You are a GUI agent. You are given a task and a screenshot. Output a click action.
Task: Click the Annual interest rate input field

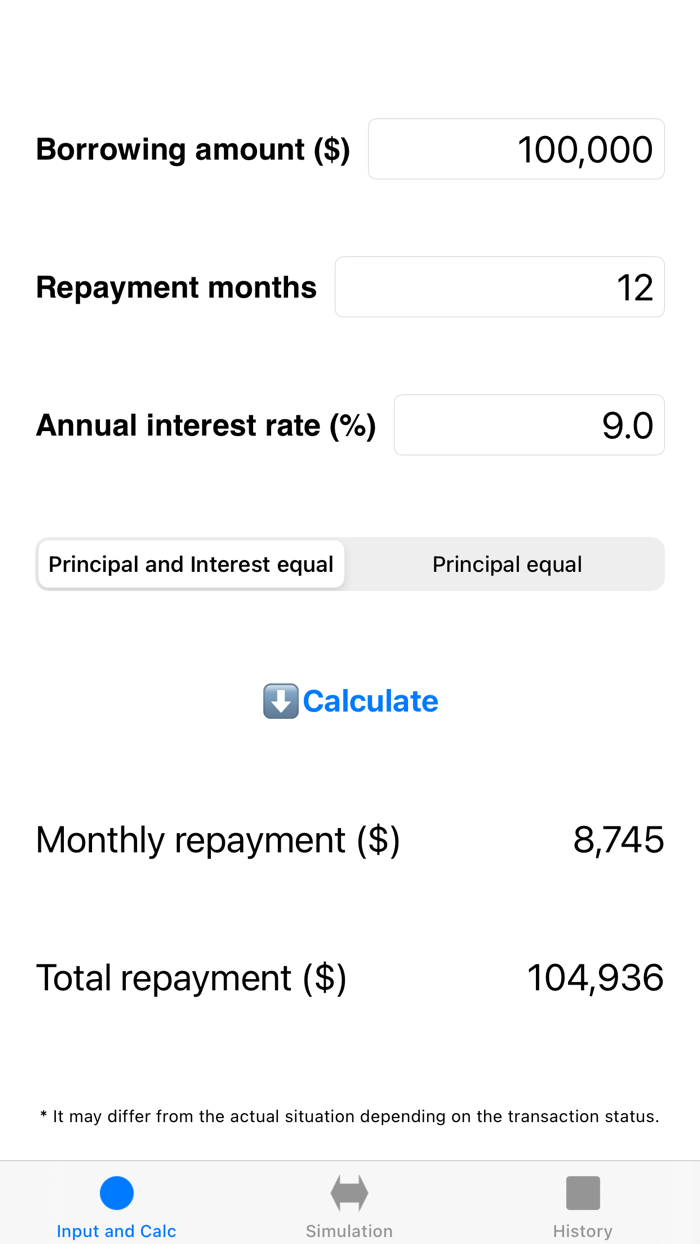coord(529,424)
